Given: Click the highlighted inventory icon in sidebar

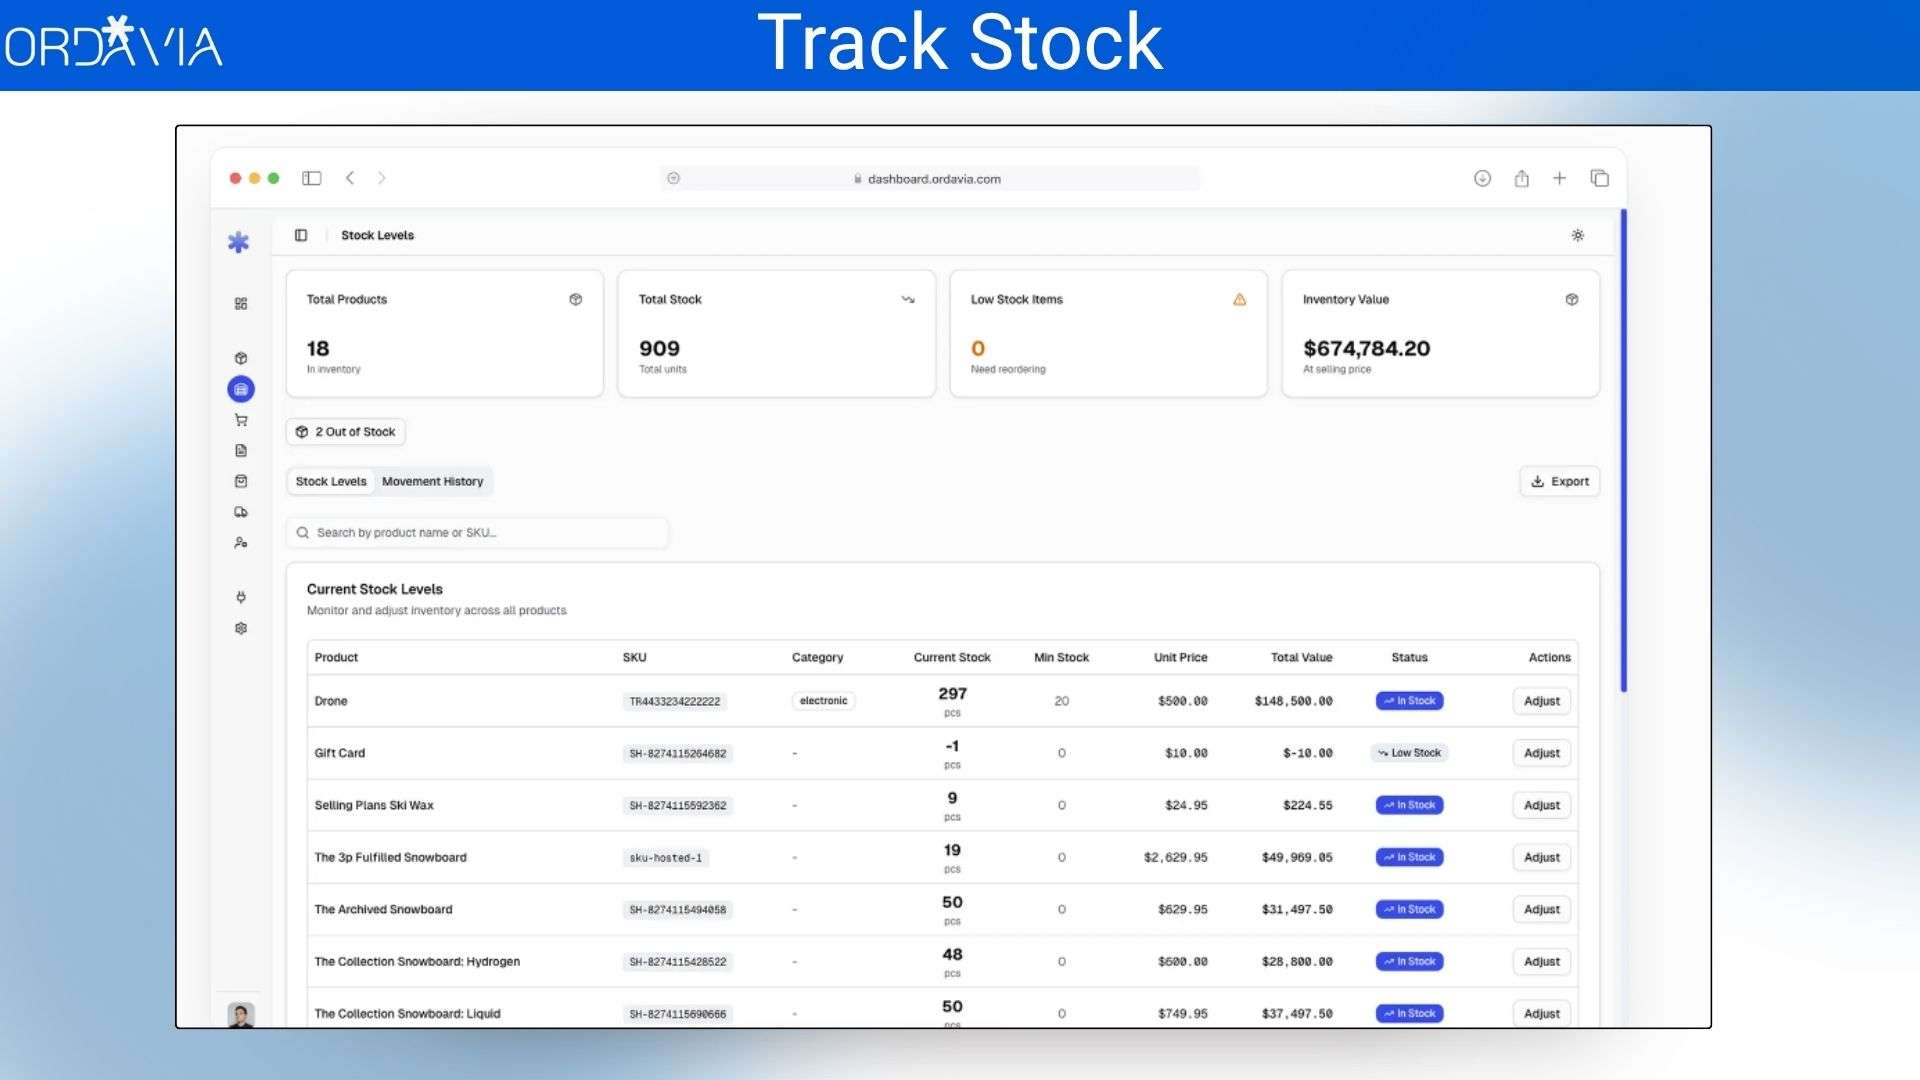Looking at the screenshot, I should click(240, 389).
